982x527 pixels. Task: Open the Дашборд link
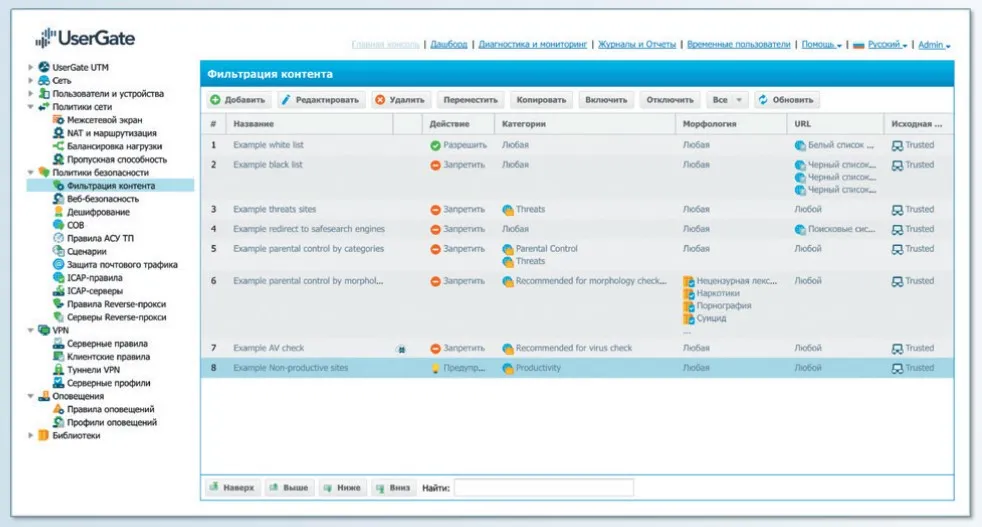click(x=448, y=44)
